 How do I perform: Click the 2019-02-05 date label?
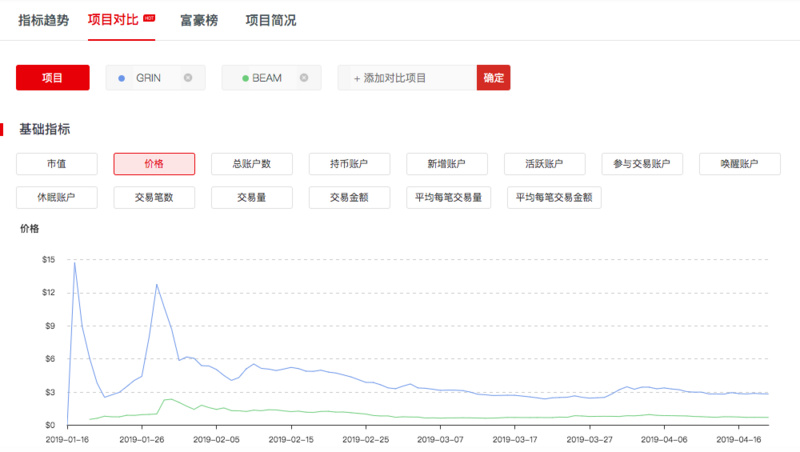point(216,439)
